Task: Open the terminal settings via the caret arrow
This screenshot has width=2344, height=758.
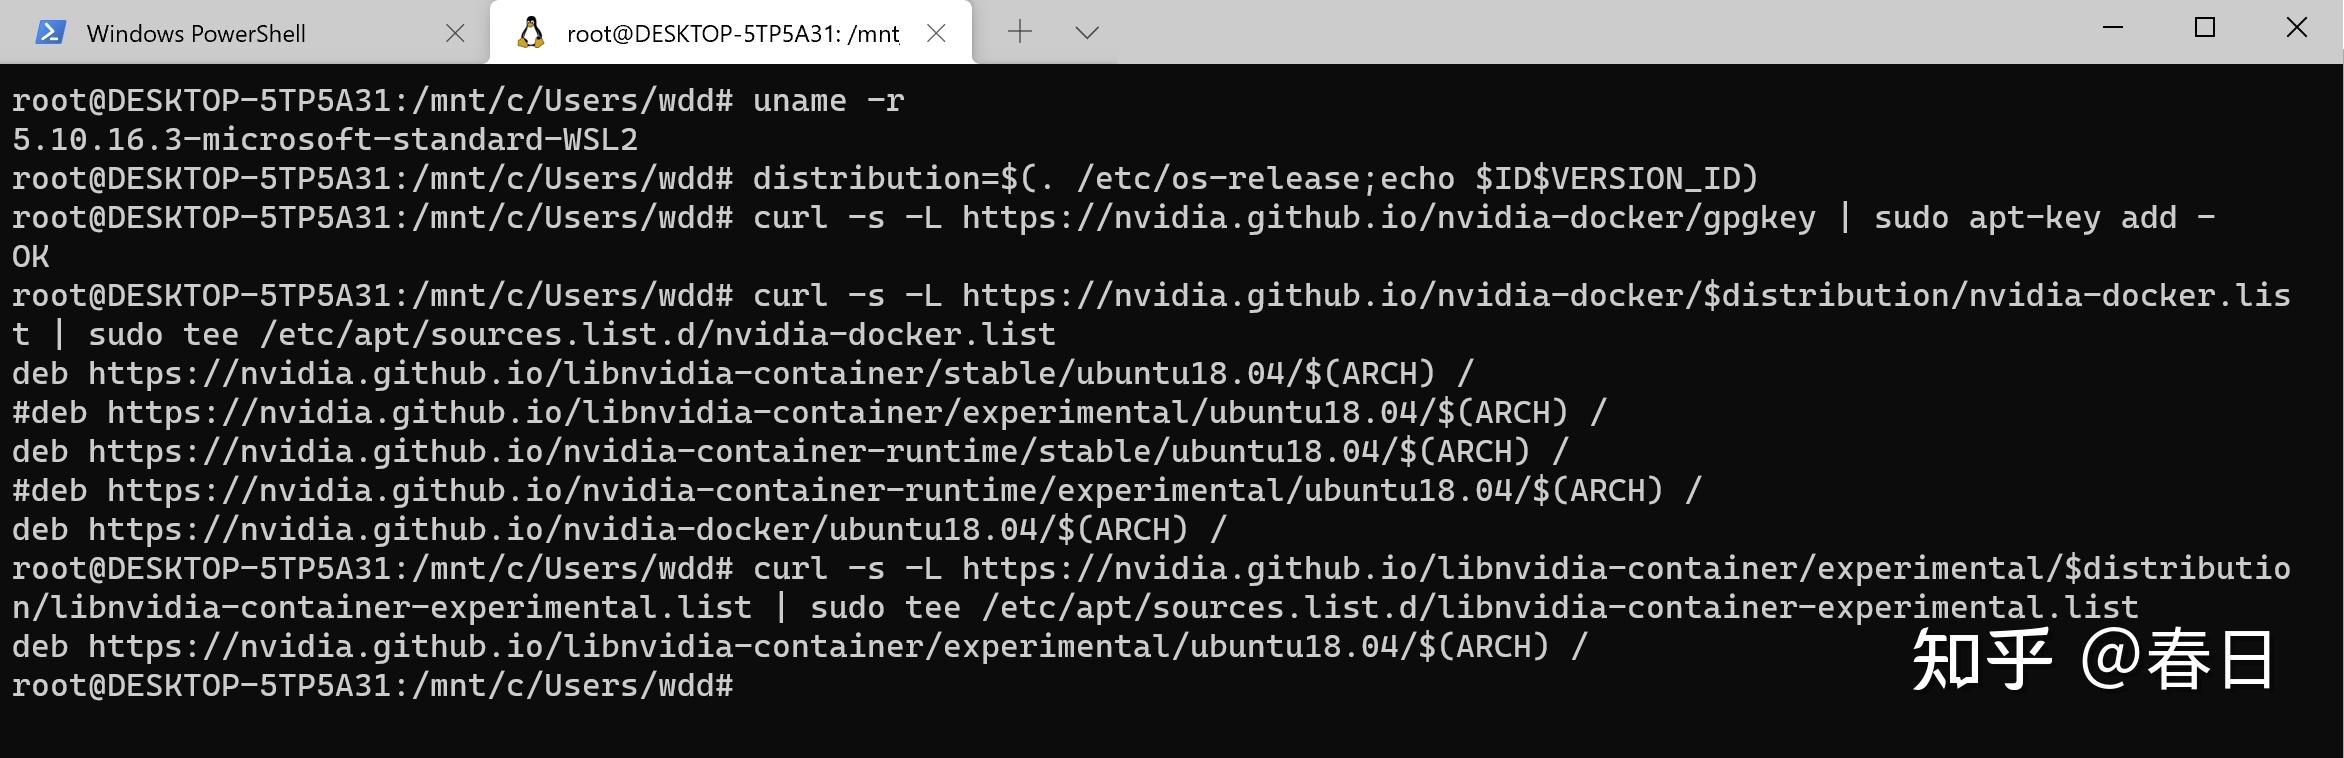Action: [1085, 31]
